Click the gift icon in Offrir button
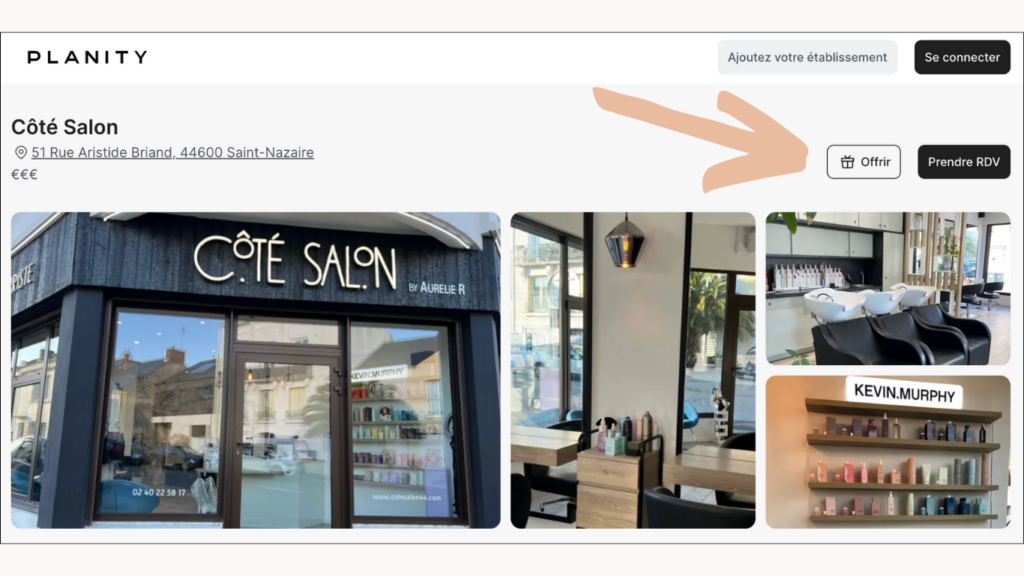This screenshot has width=1024, height=576. [x=847, y=162]
